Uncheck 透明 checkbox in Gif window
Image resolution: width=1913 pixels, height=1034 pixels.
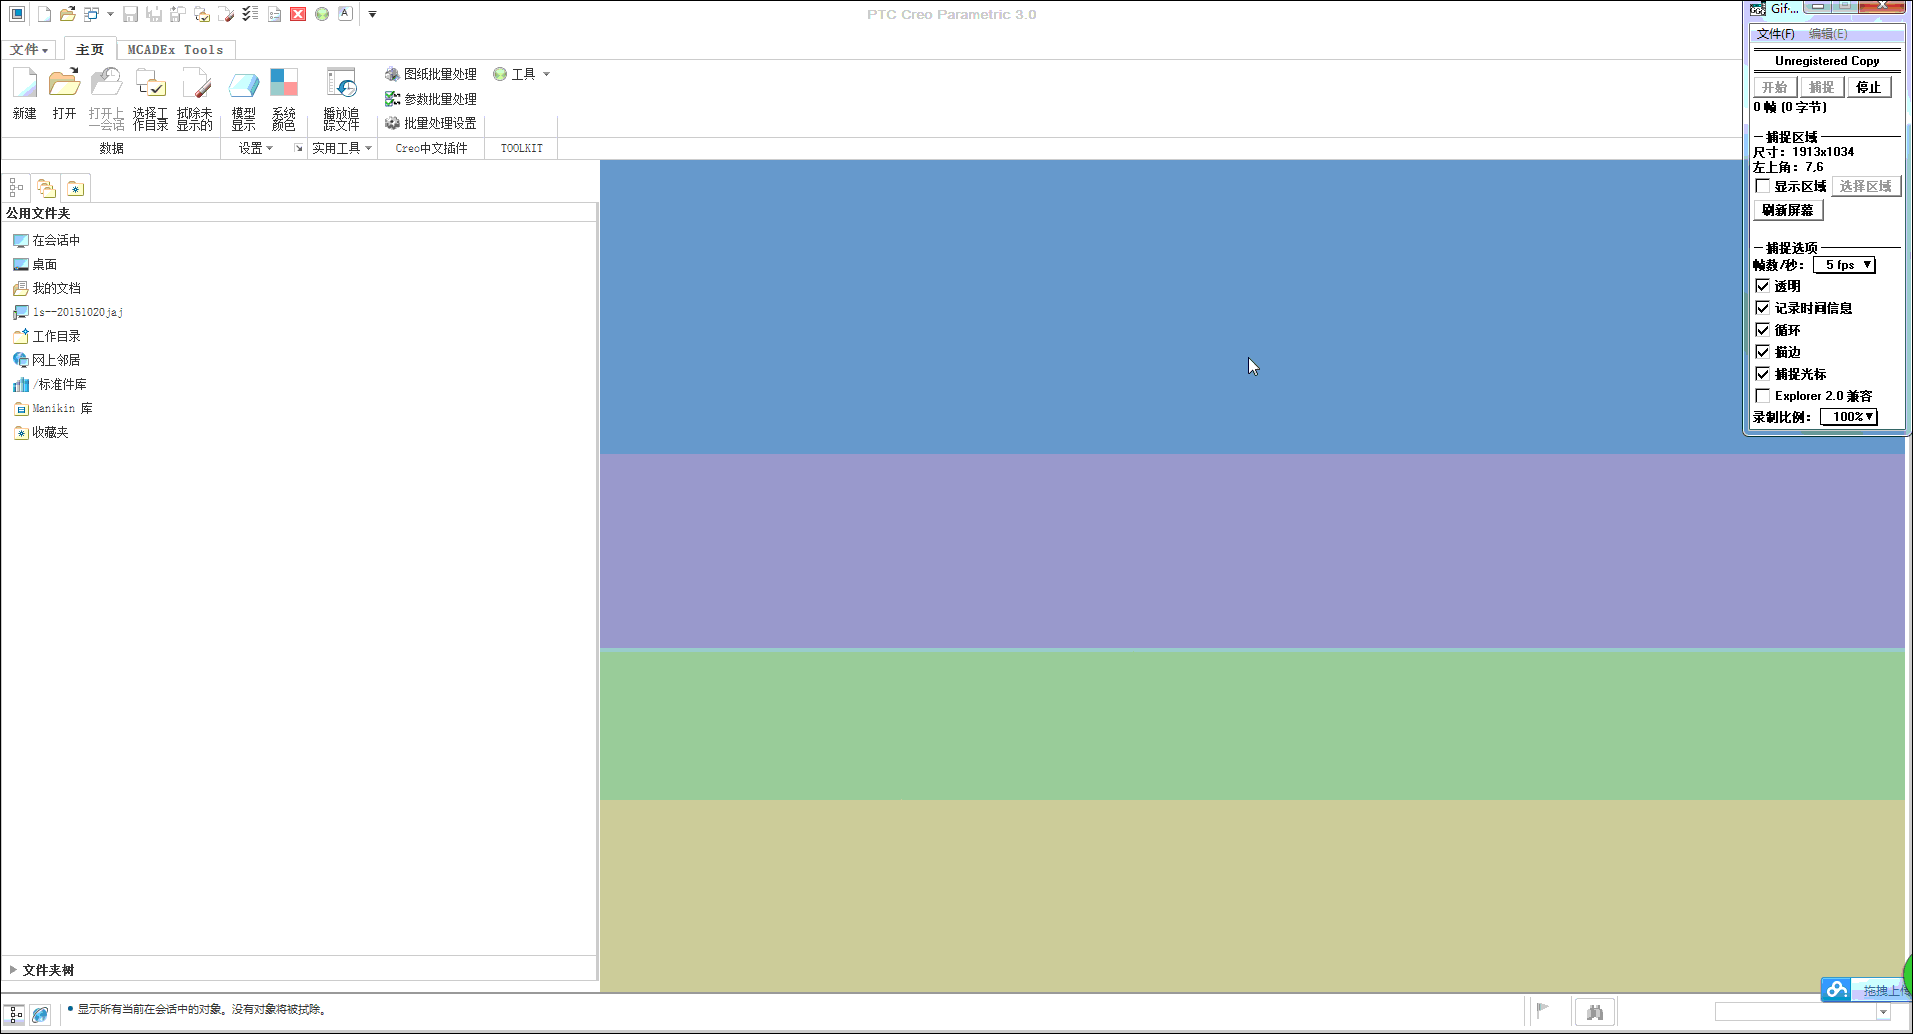pyautogui.click(x=1763, y=286)
